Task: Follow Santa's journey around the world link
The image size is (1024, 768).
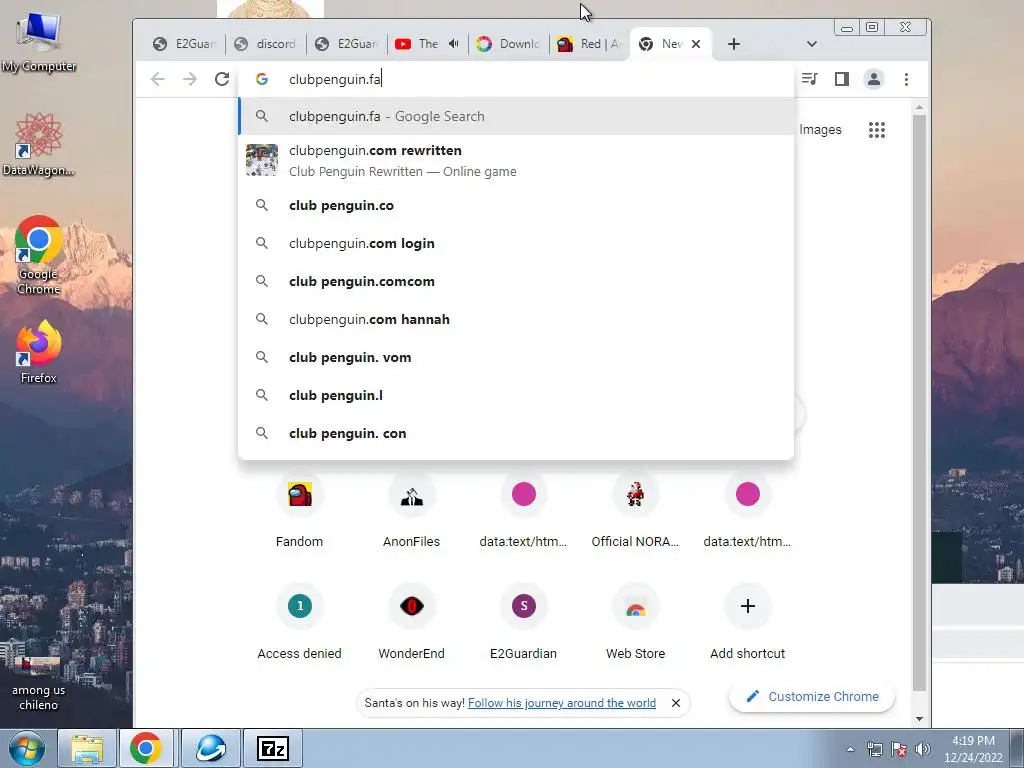Action: (x=562, y=703)
